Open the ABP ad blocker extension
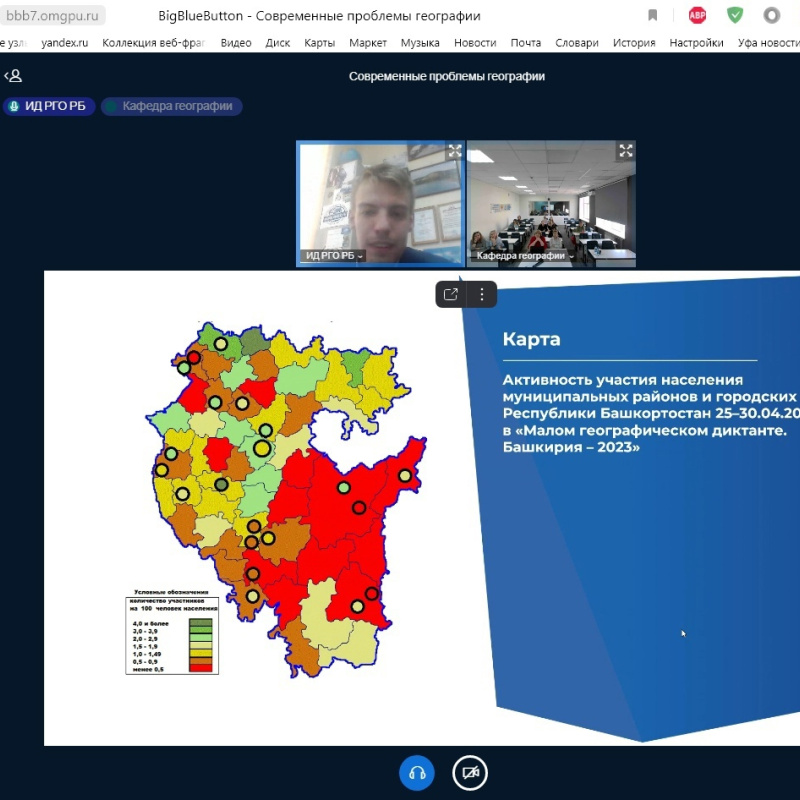The width and height of the screenshot is (800, 800). click(x=697, y=15)
